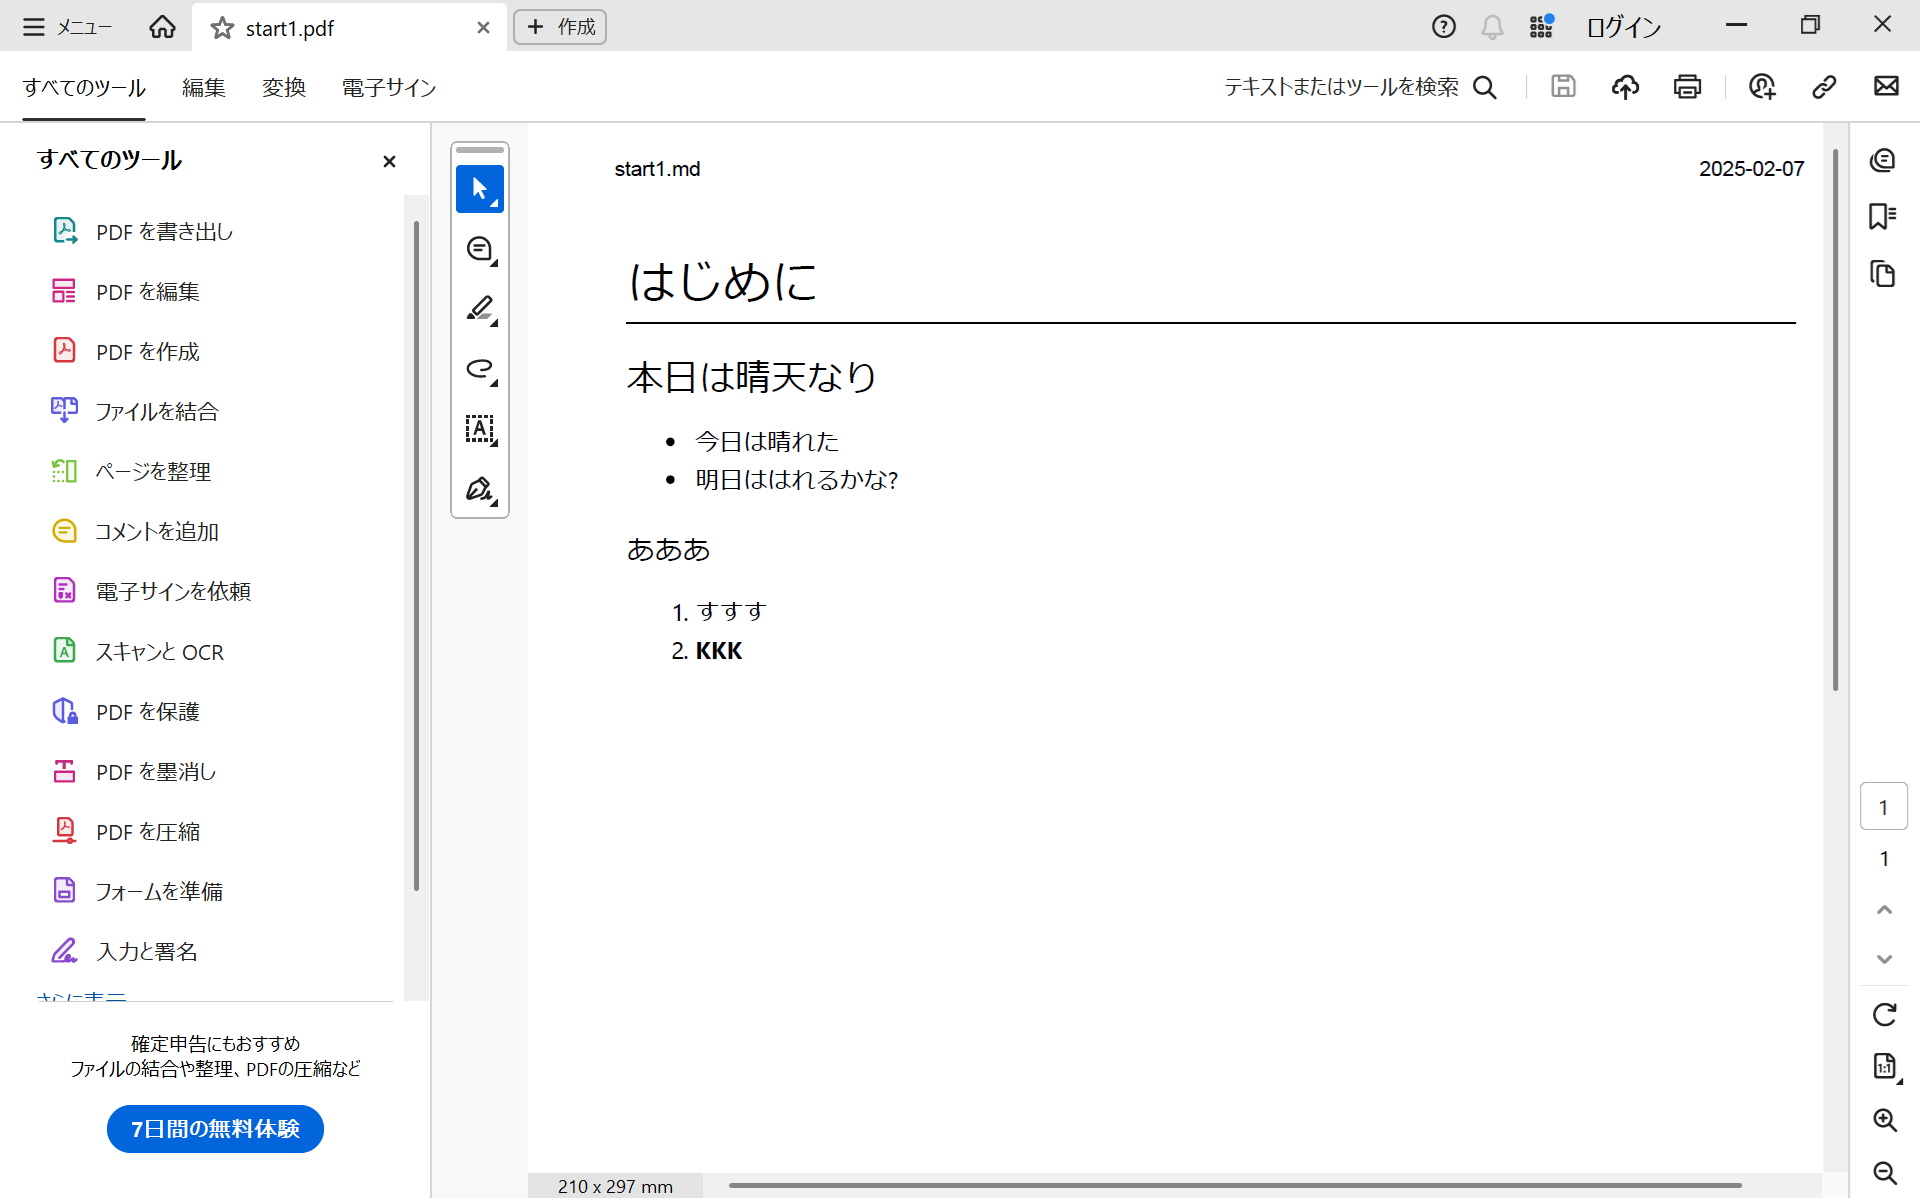The image size is (1920, 1200).
Task: Open the 電子サイン tab
Action: (x=388, y=88)
